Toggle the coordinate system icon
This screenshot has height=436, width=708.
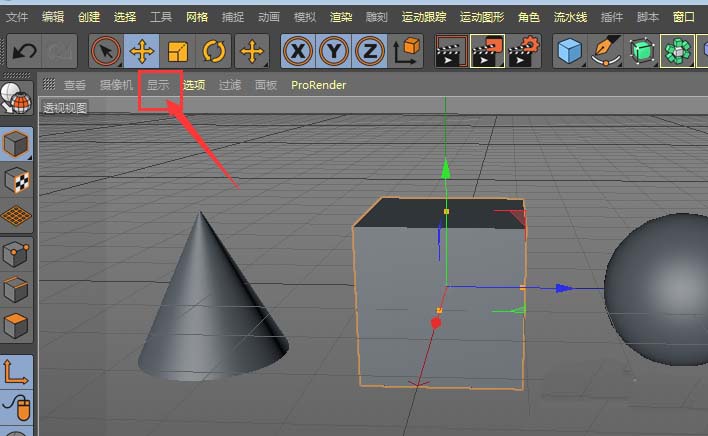tap(406, 51)
